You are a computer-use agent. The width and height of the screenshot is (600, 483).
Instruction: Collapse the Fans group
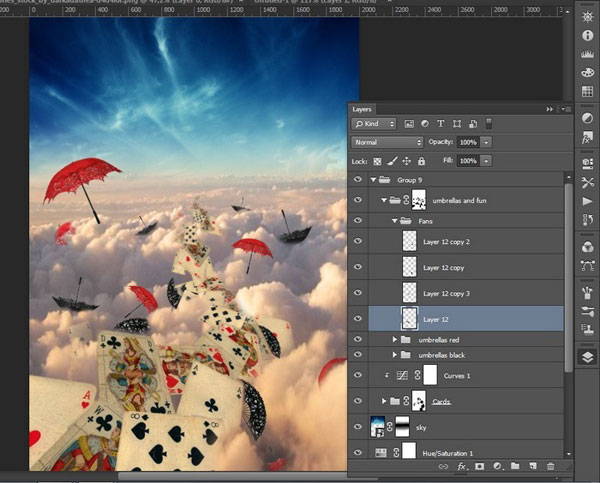395,221
